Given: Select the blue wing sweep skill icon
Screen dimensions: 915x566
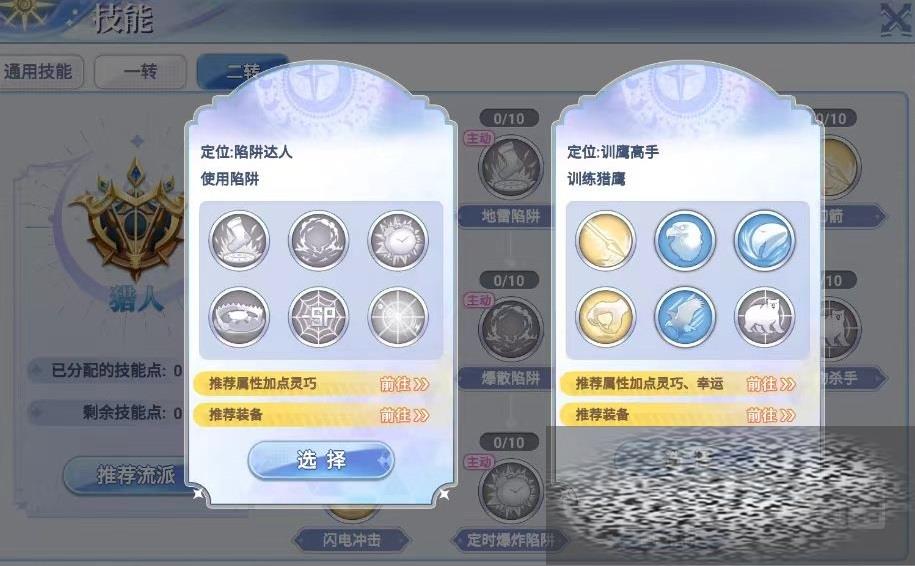Looking at the screenshot, I should [x=764, y=240].
